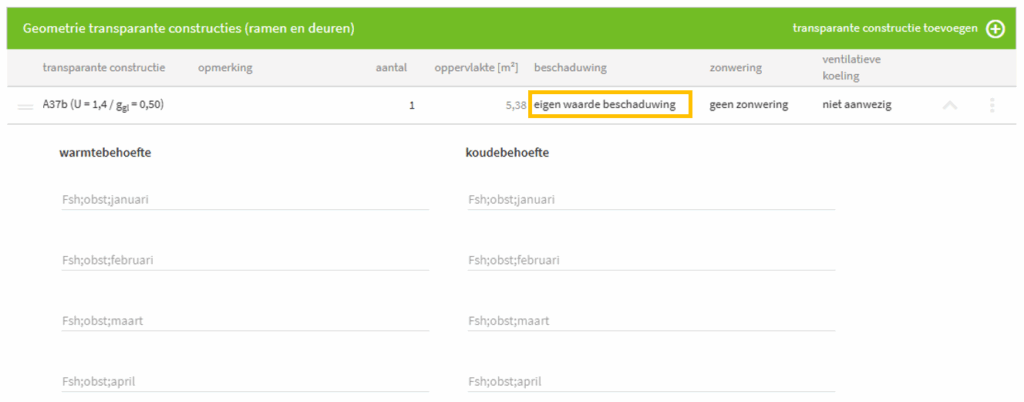
Task: Focus koudebehoefte Fsh;obst;maart input
Action: [x=651, y=320]
